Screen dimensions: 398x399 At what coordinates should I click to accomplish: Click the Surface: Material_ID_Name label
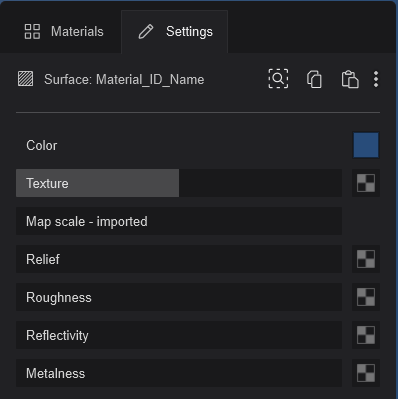(124, 80)
